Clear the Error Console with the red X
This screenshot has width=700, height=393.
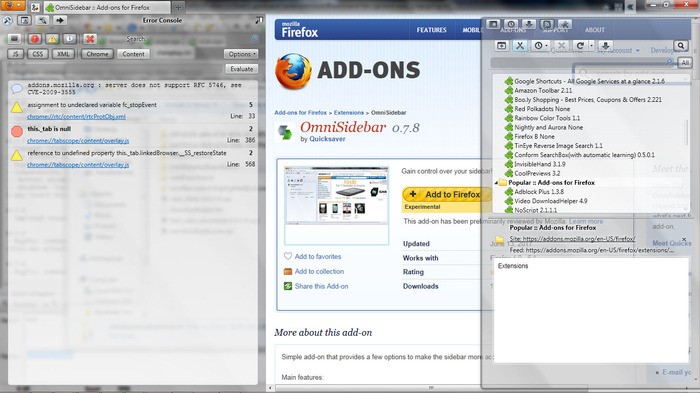(89, 39)
